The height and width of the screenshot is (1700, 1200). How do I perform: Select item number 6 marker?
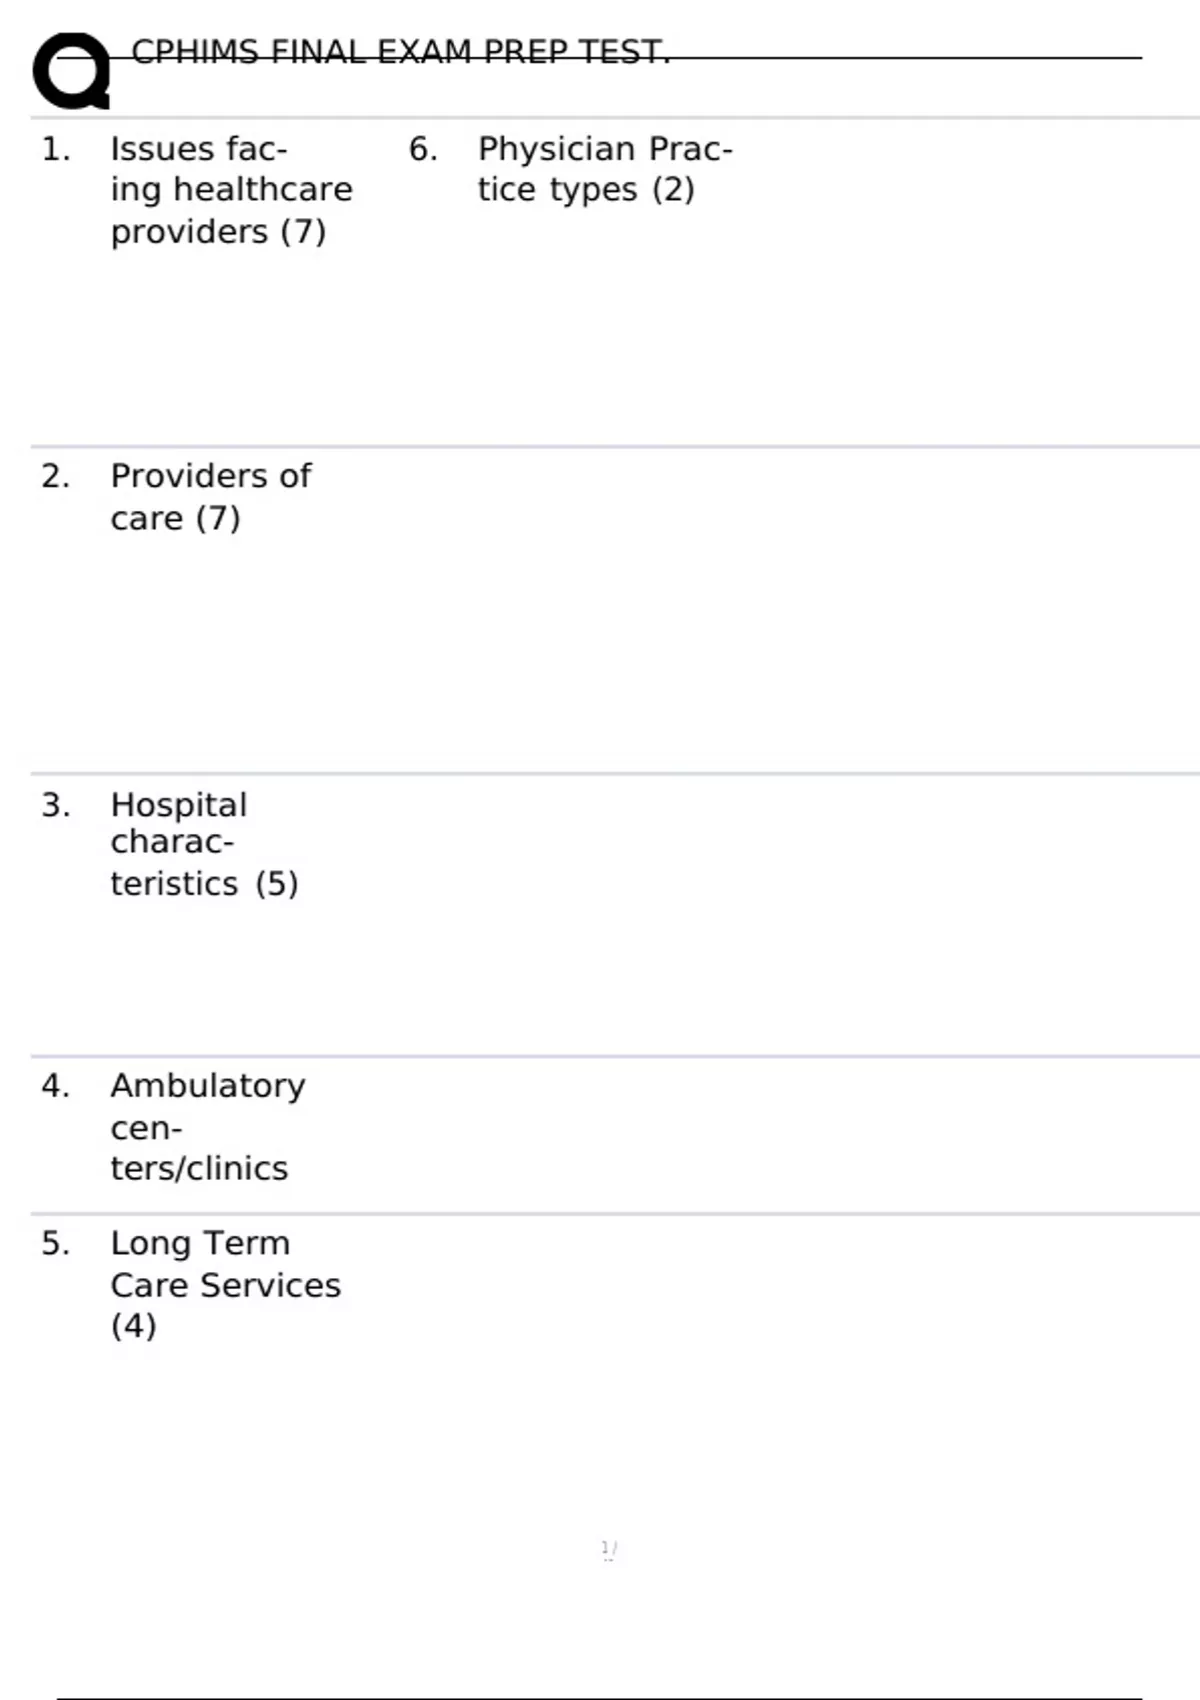click(423, 150)
